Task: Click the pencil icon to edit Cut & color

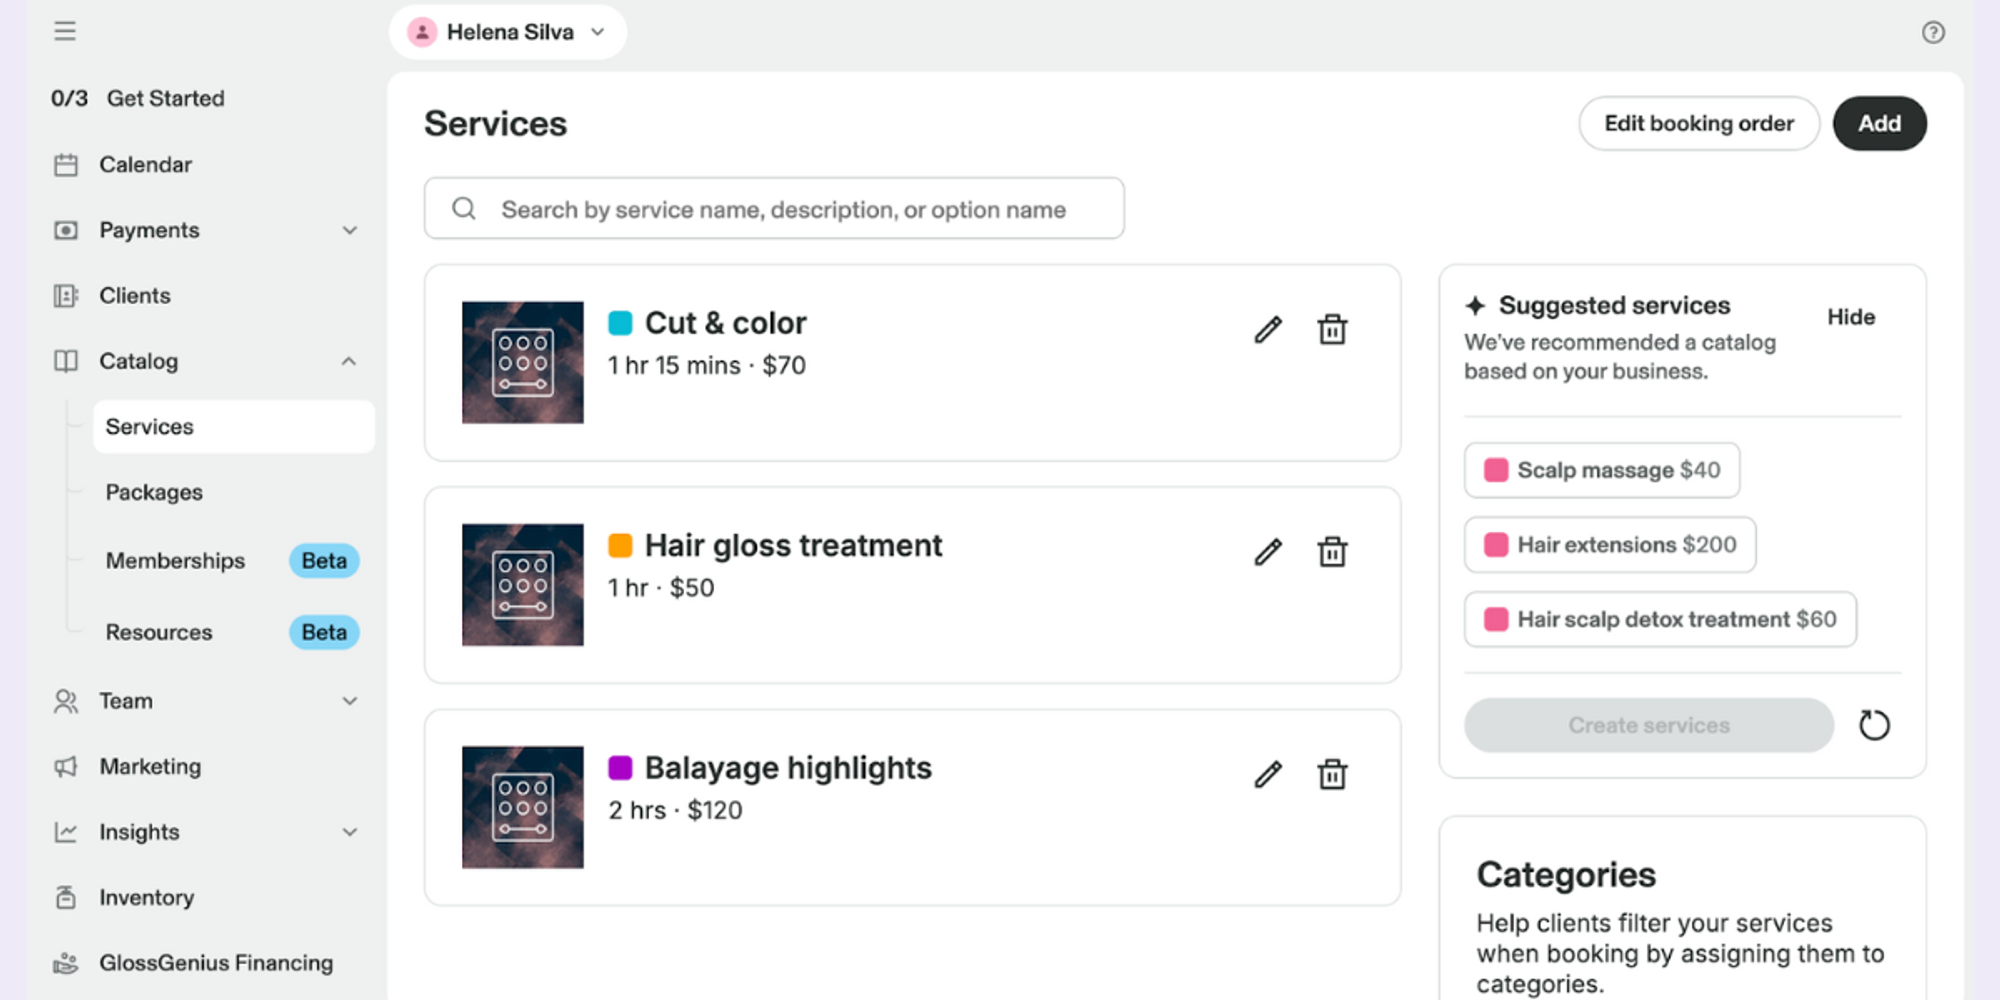Action: (1267, 328)
